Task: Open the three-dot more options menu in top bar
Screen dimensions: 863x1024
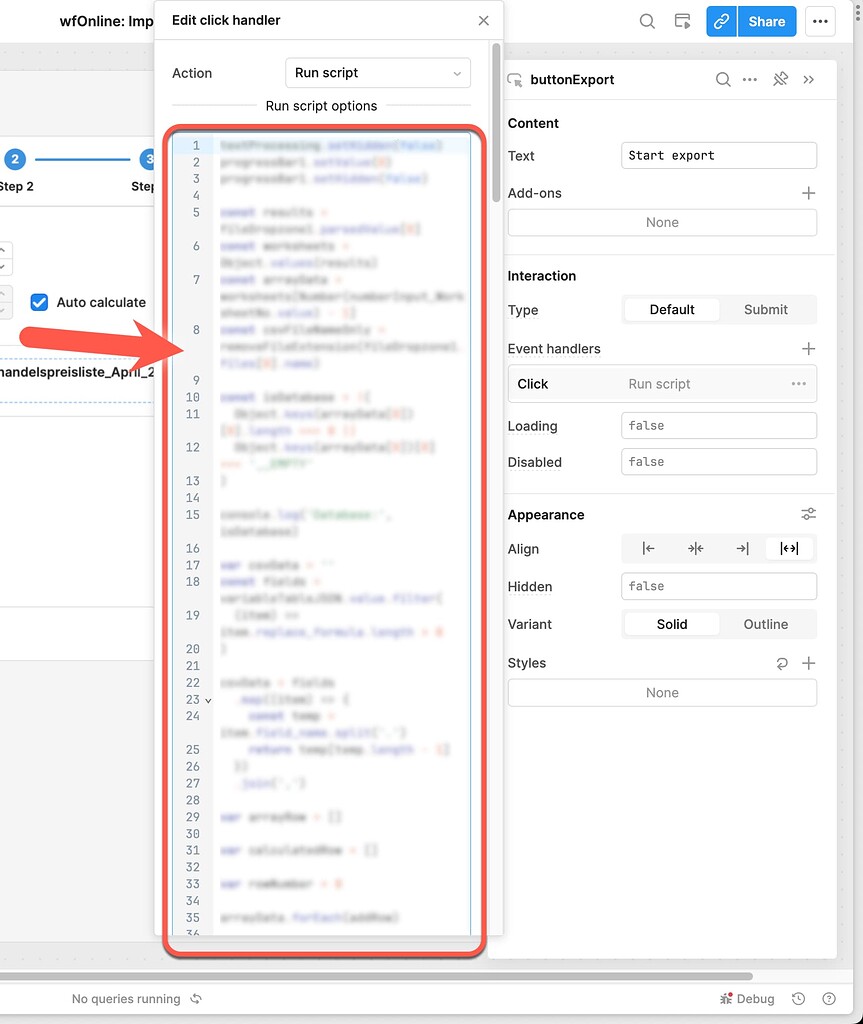Action: click(x=820, y=21)
